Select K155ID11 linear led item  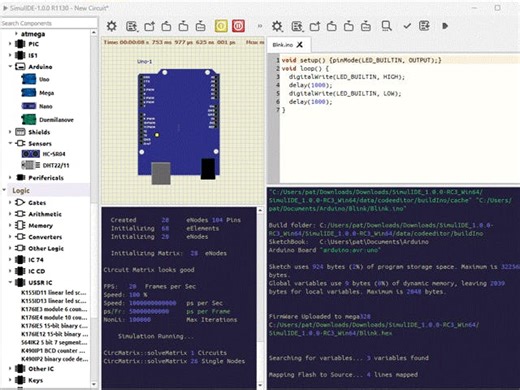pyautogui.click(x=54, y=293)
